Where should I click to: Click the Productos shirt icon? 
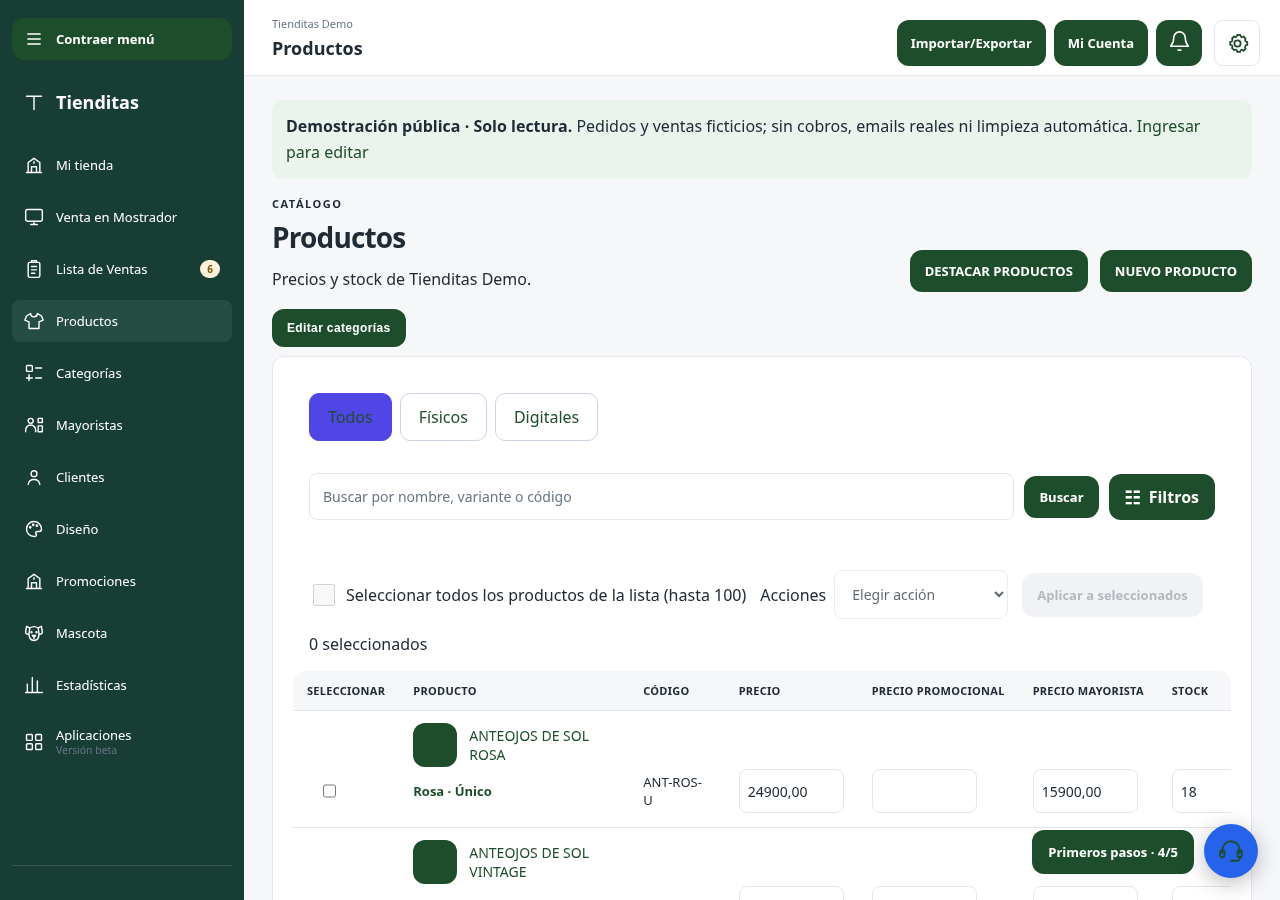34,321
